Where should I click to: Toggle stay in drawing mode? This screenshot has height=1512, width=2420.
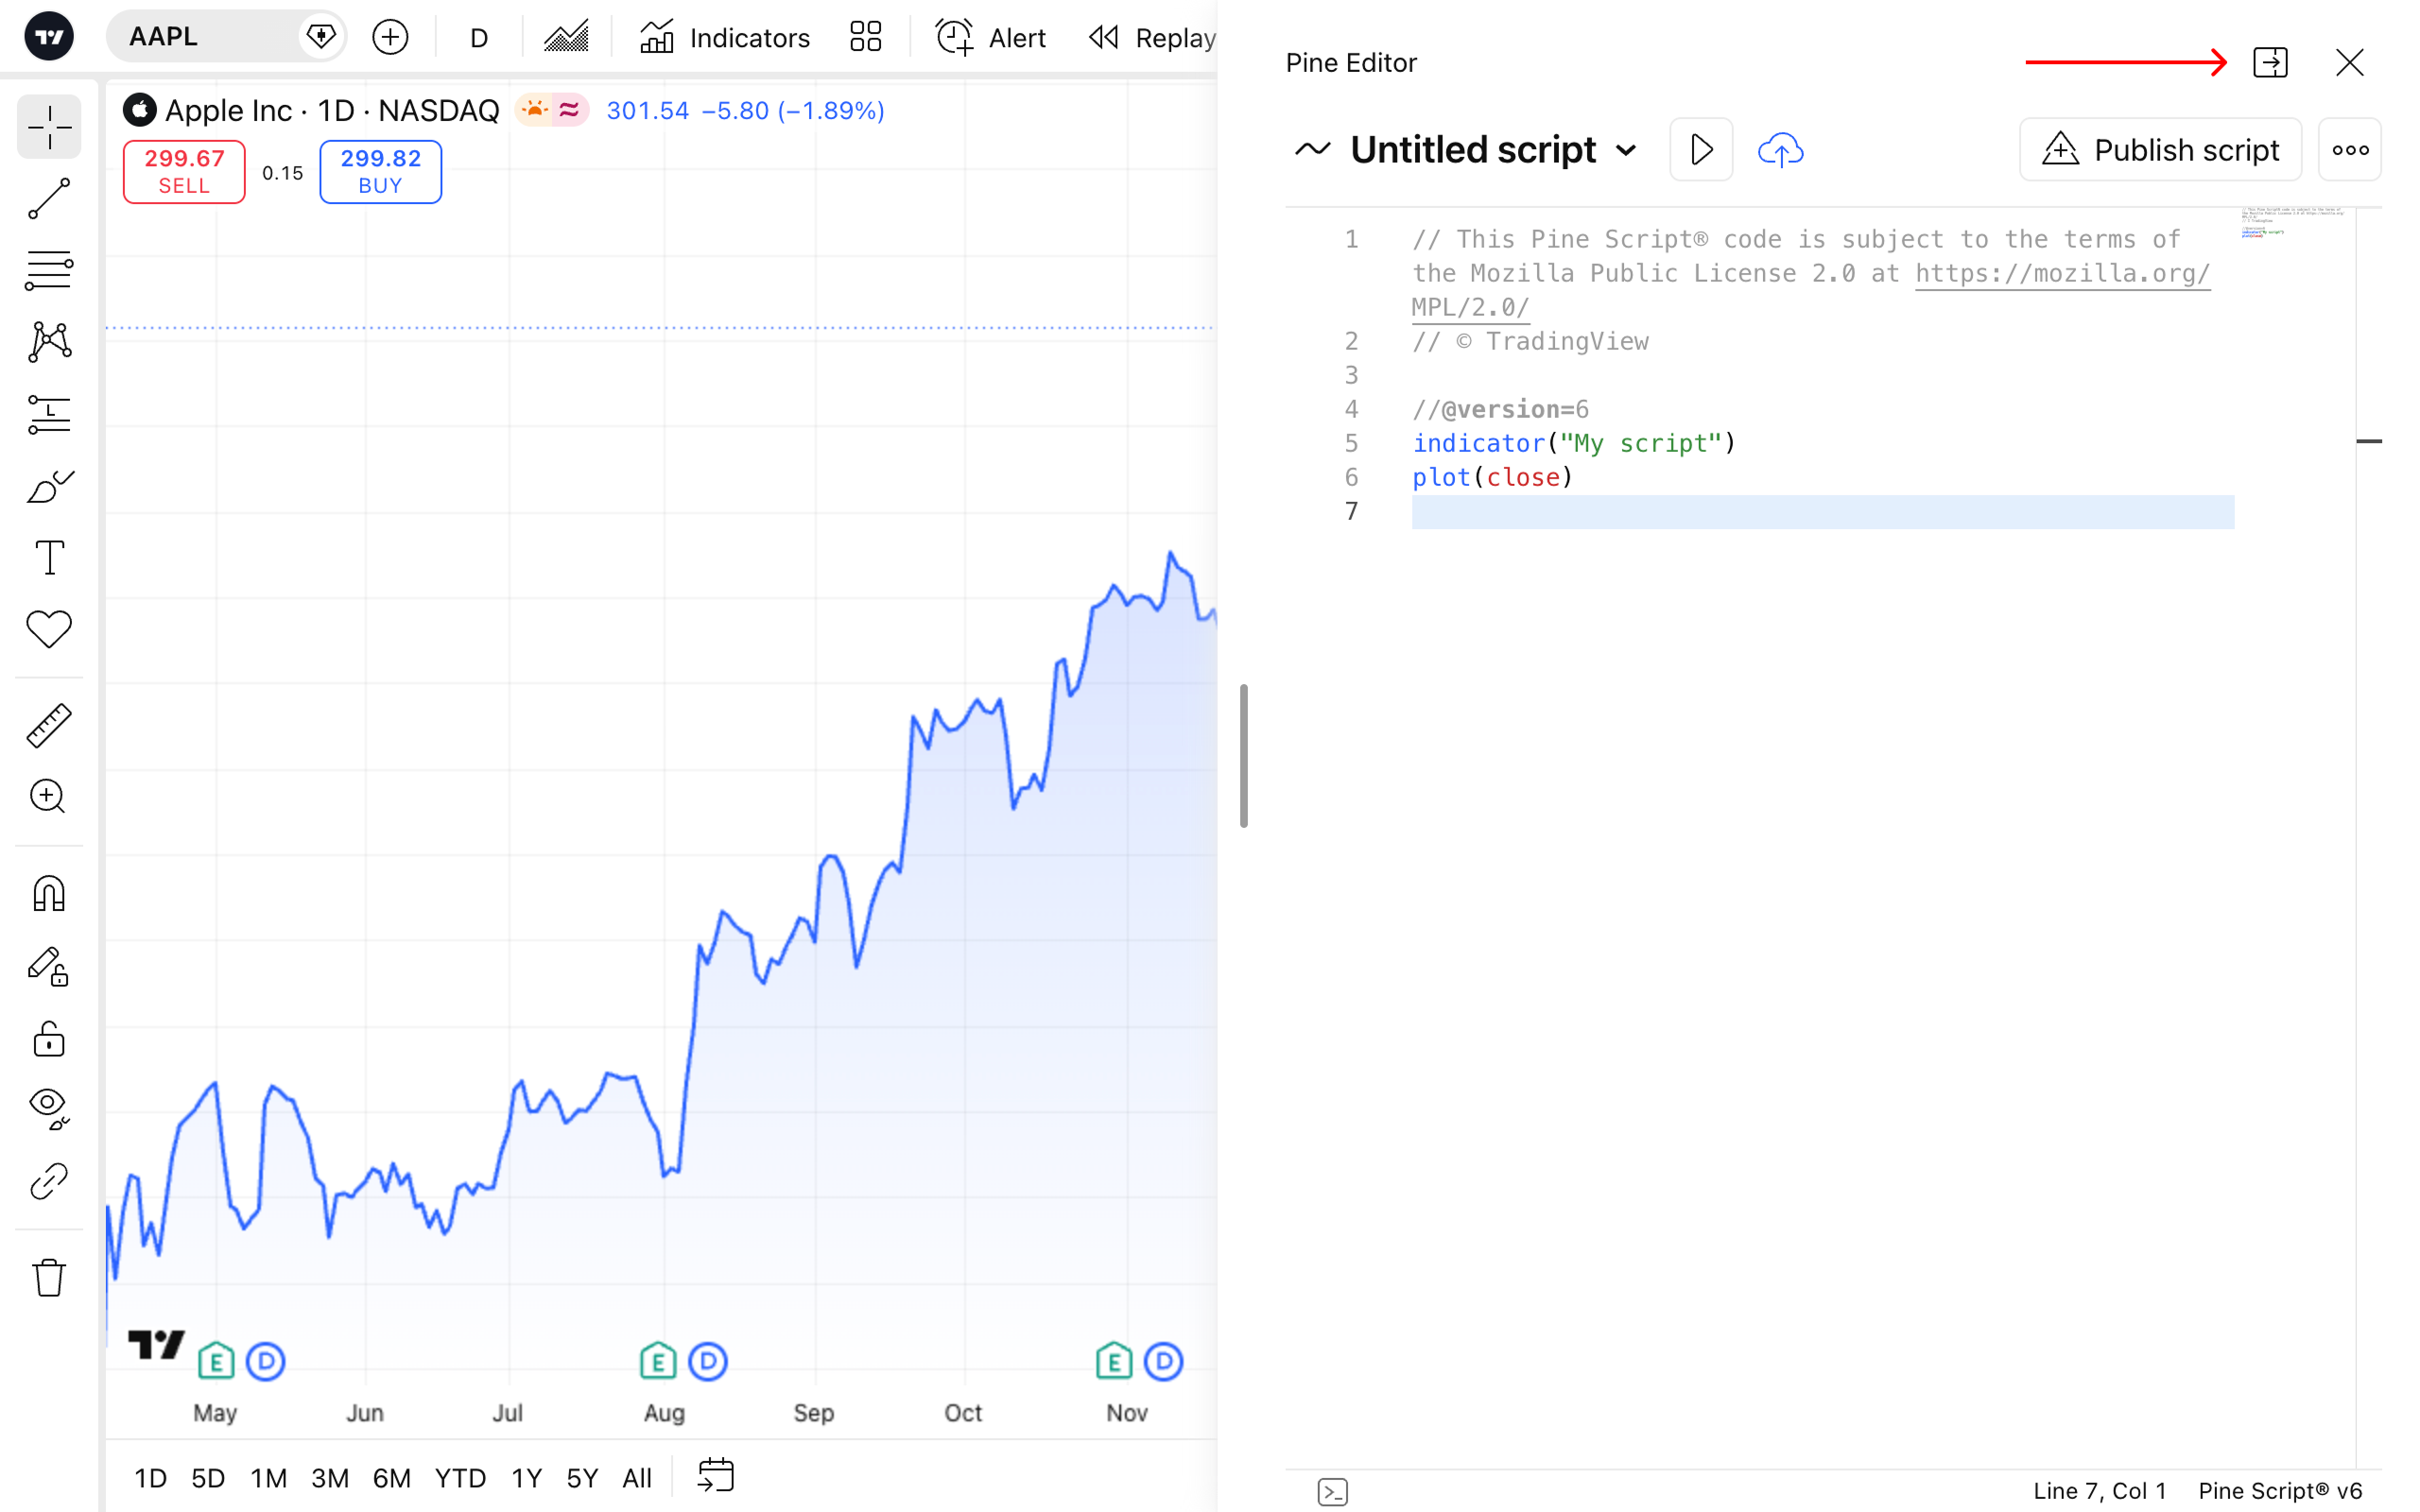point(49,966)
